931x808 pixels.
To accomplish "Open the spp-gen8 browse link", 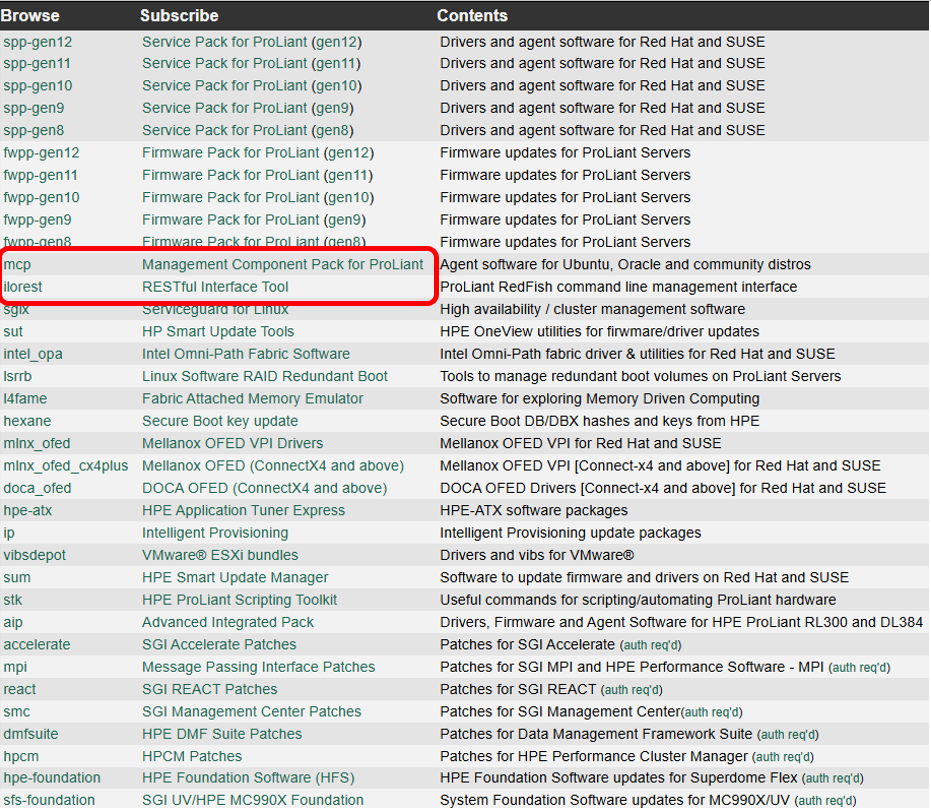I will 34,131.
